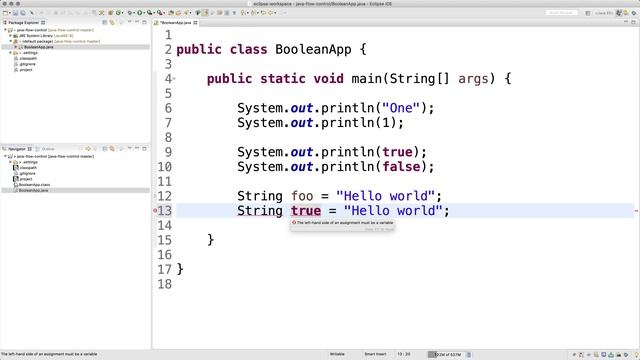Collapse java-flow-control project in Navigator
This screenshot has height=360, width=640.
(5, 157)
